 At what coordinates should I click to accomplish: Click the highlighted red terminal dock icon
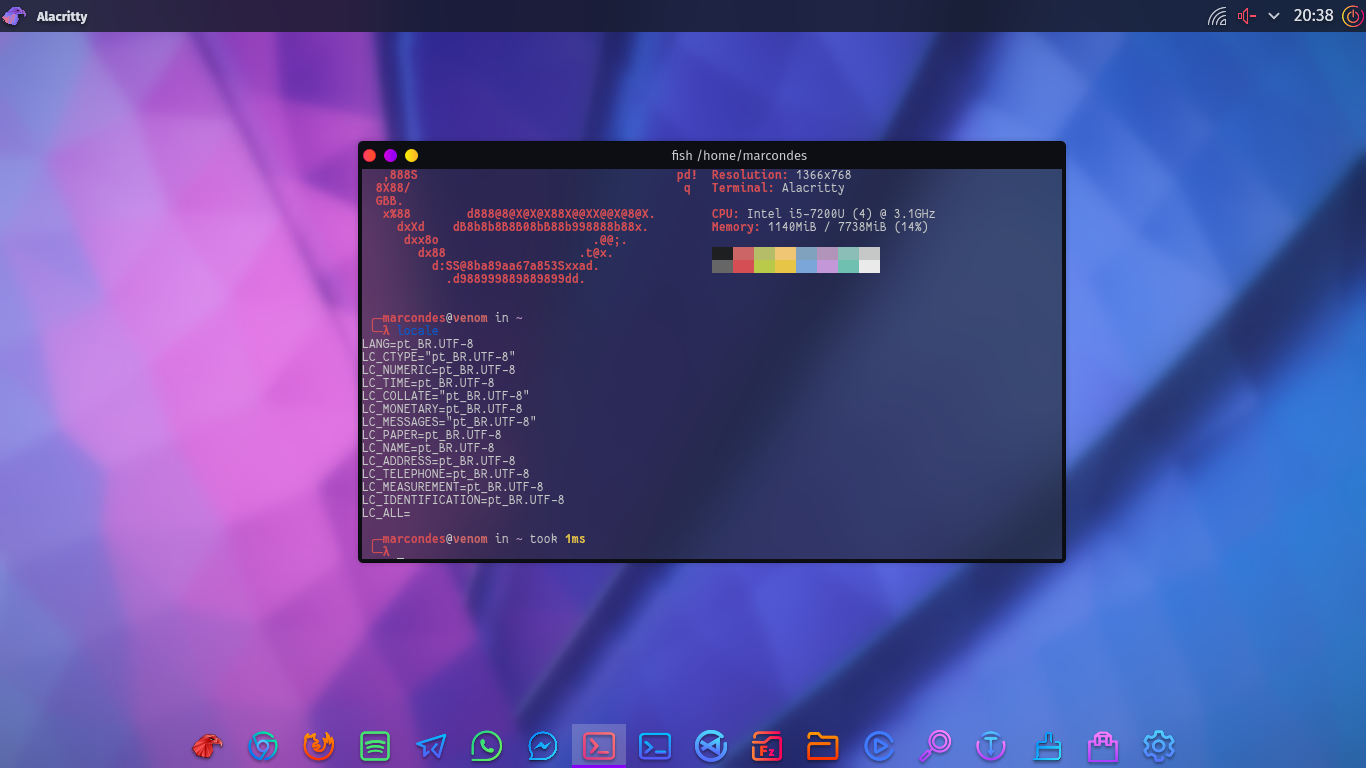pyautogui.click(x=599, y=745)
